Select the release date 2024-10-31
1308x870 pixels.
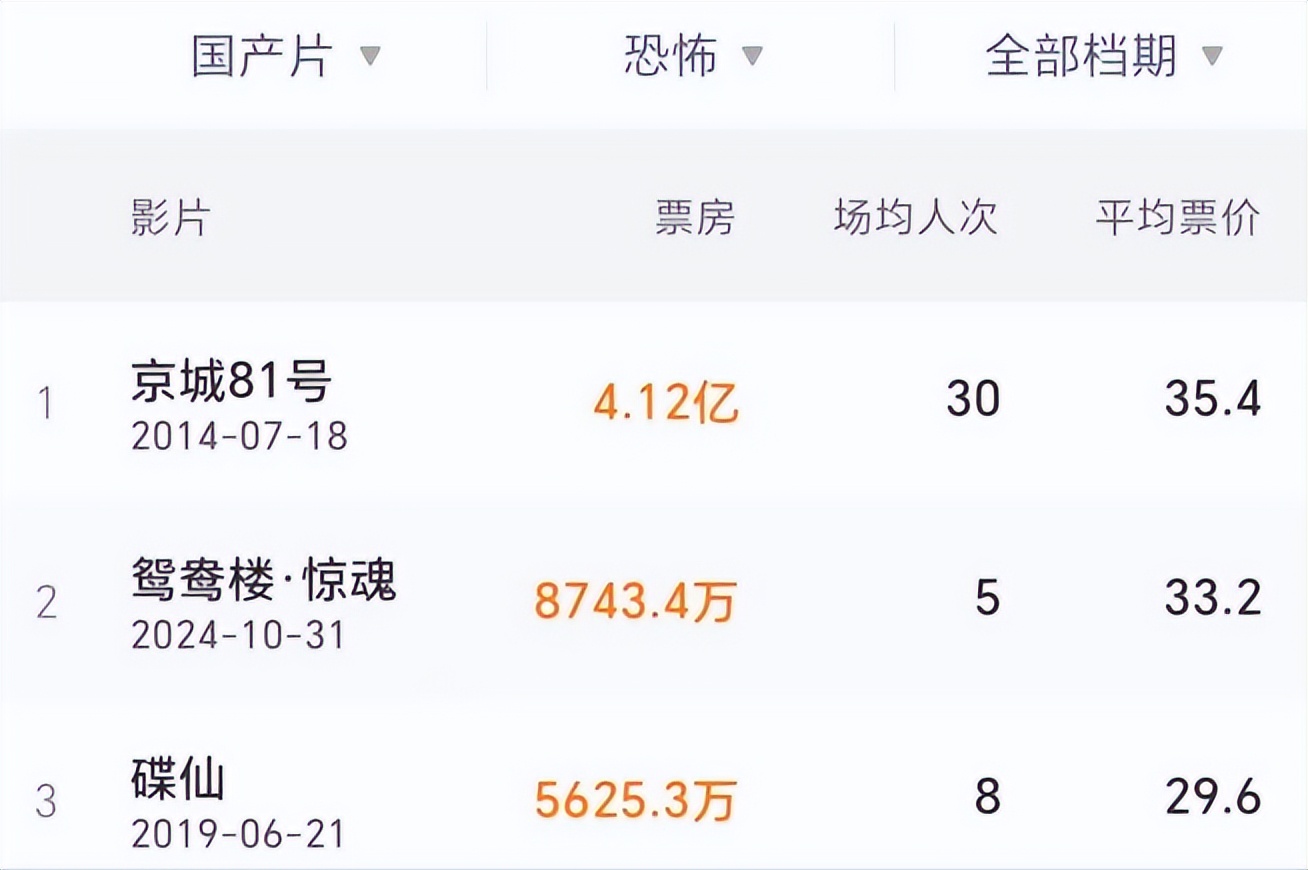point(238,636)
